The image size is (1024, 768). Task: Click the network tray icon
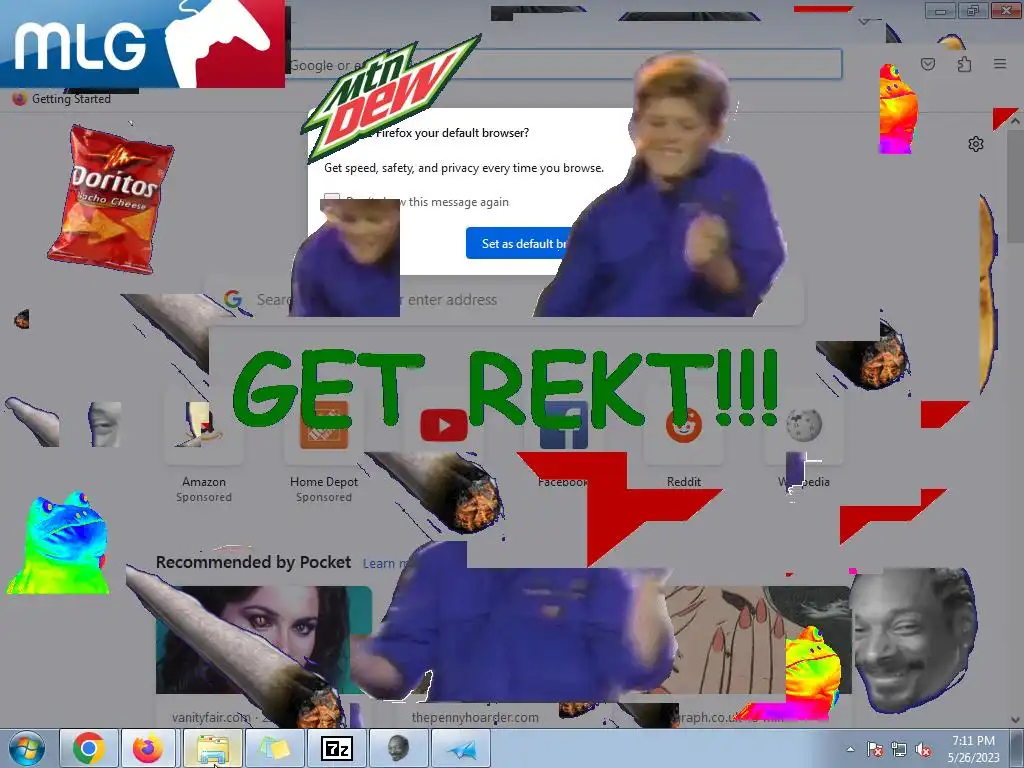899,749
